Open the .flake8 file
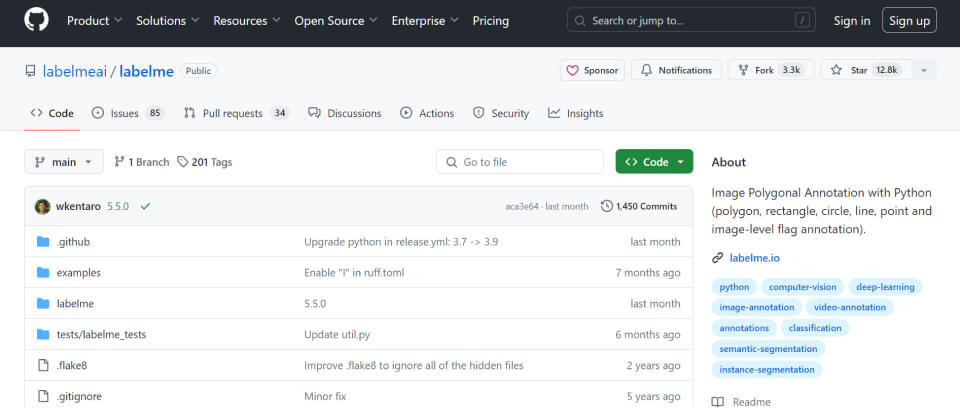Viewport: 960px width, 408px height. 72,366
